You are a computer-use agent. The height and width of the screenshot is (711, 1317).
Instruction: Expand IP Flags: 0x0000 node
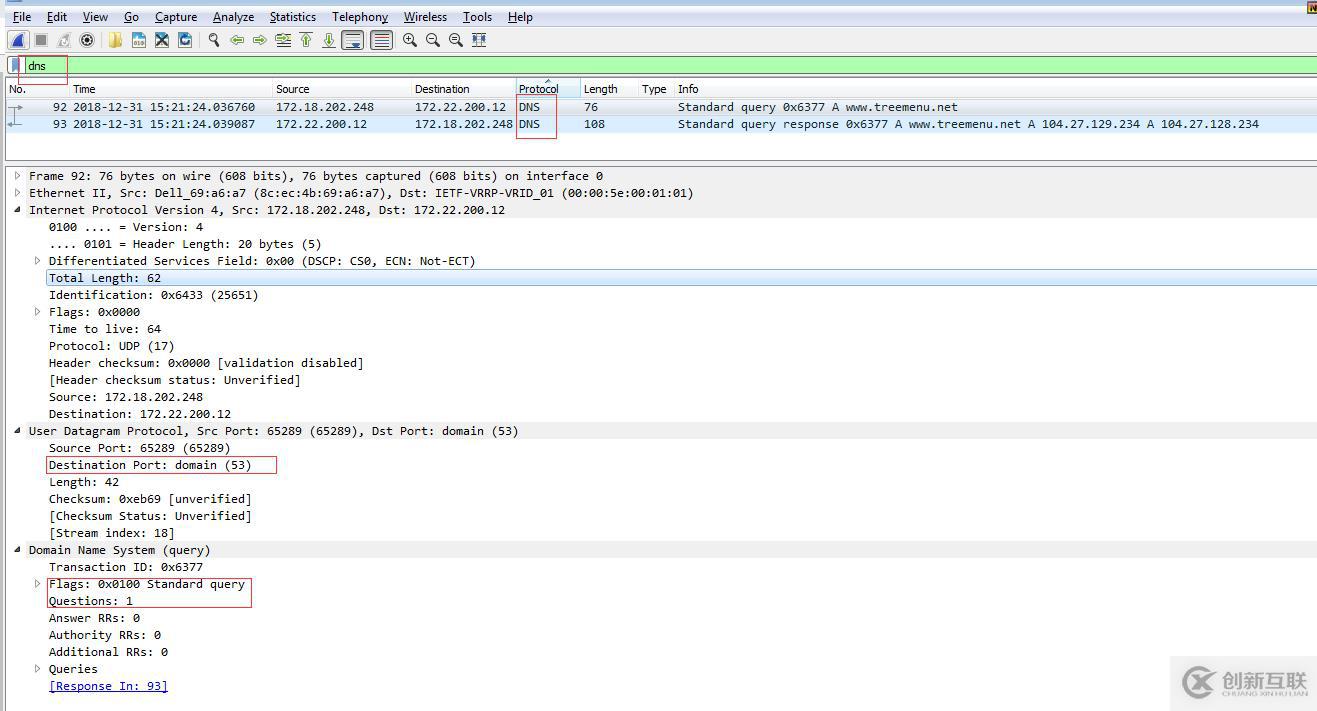(38, 312)
